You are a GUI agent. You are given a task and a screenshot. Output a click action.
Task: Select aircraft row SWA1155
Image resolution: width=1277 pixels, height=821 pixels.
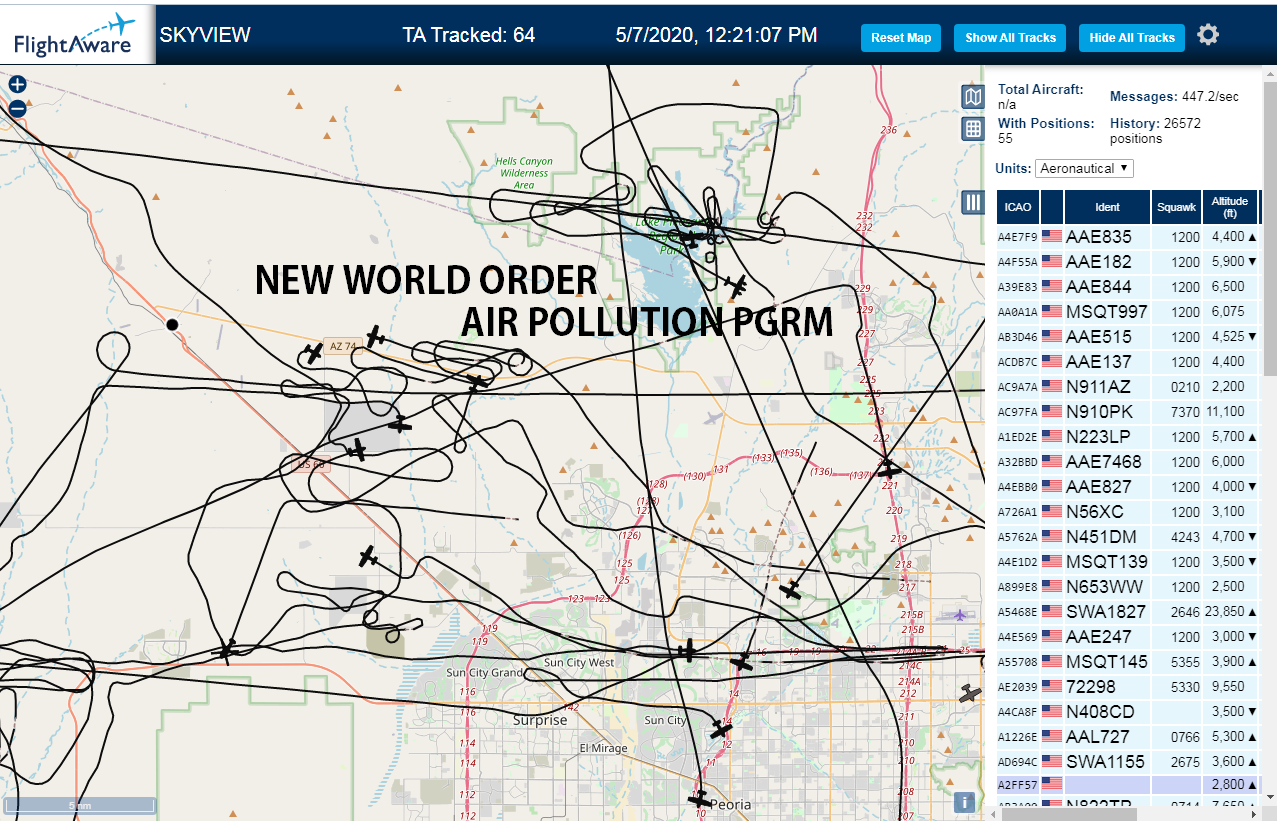1128,762
